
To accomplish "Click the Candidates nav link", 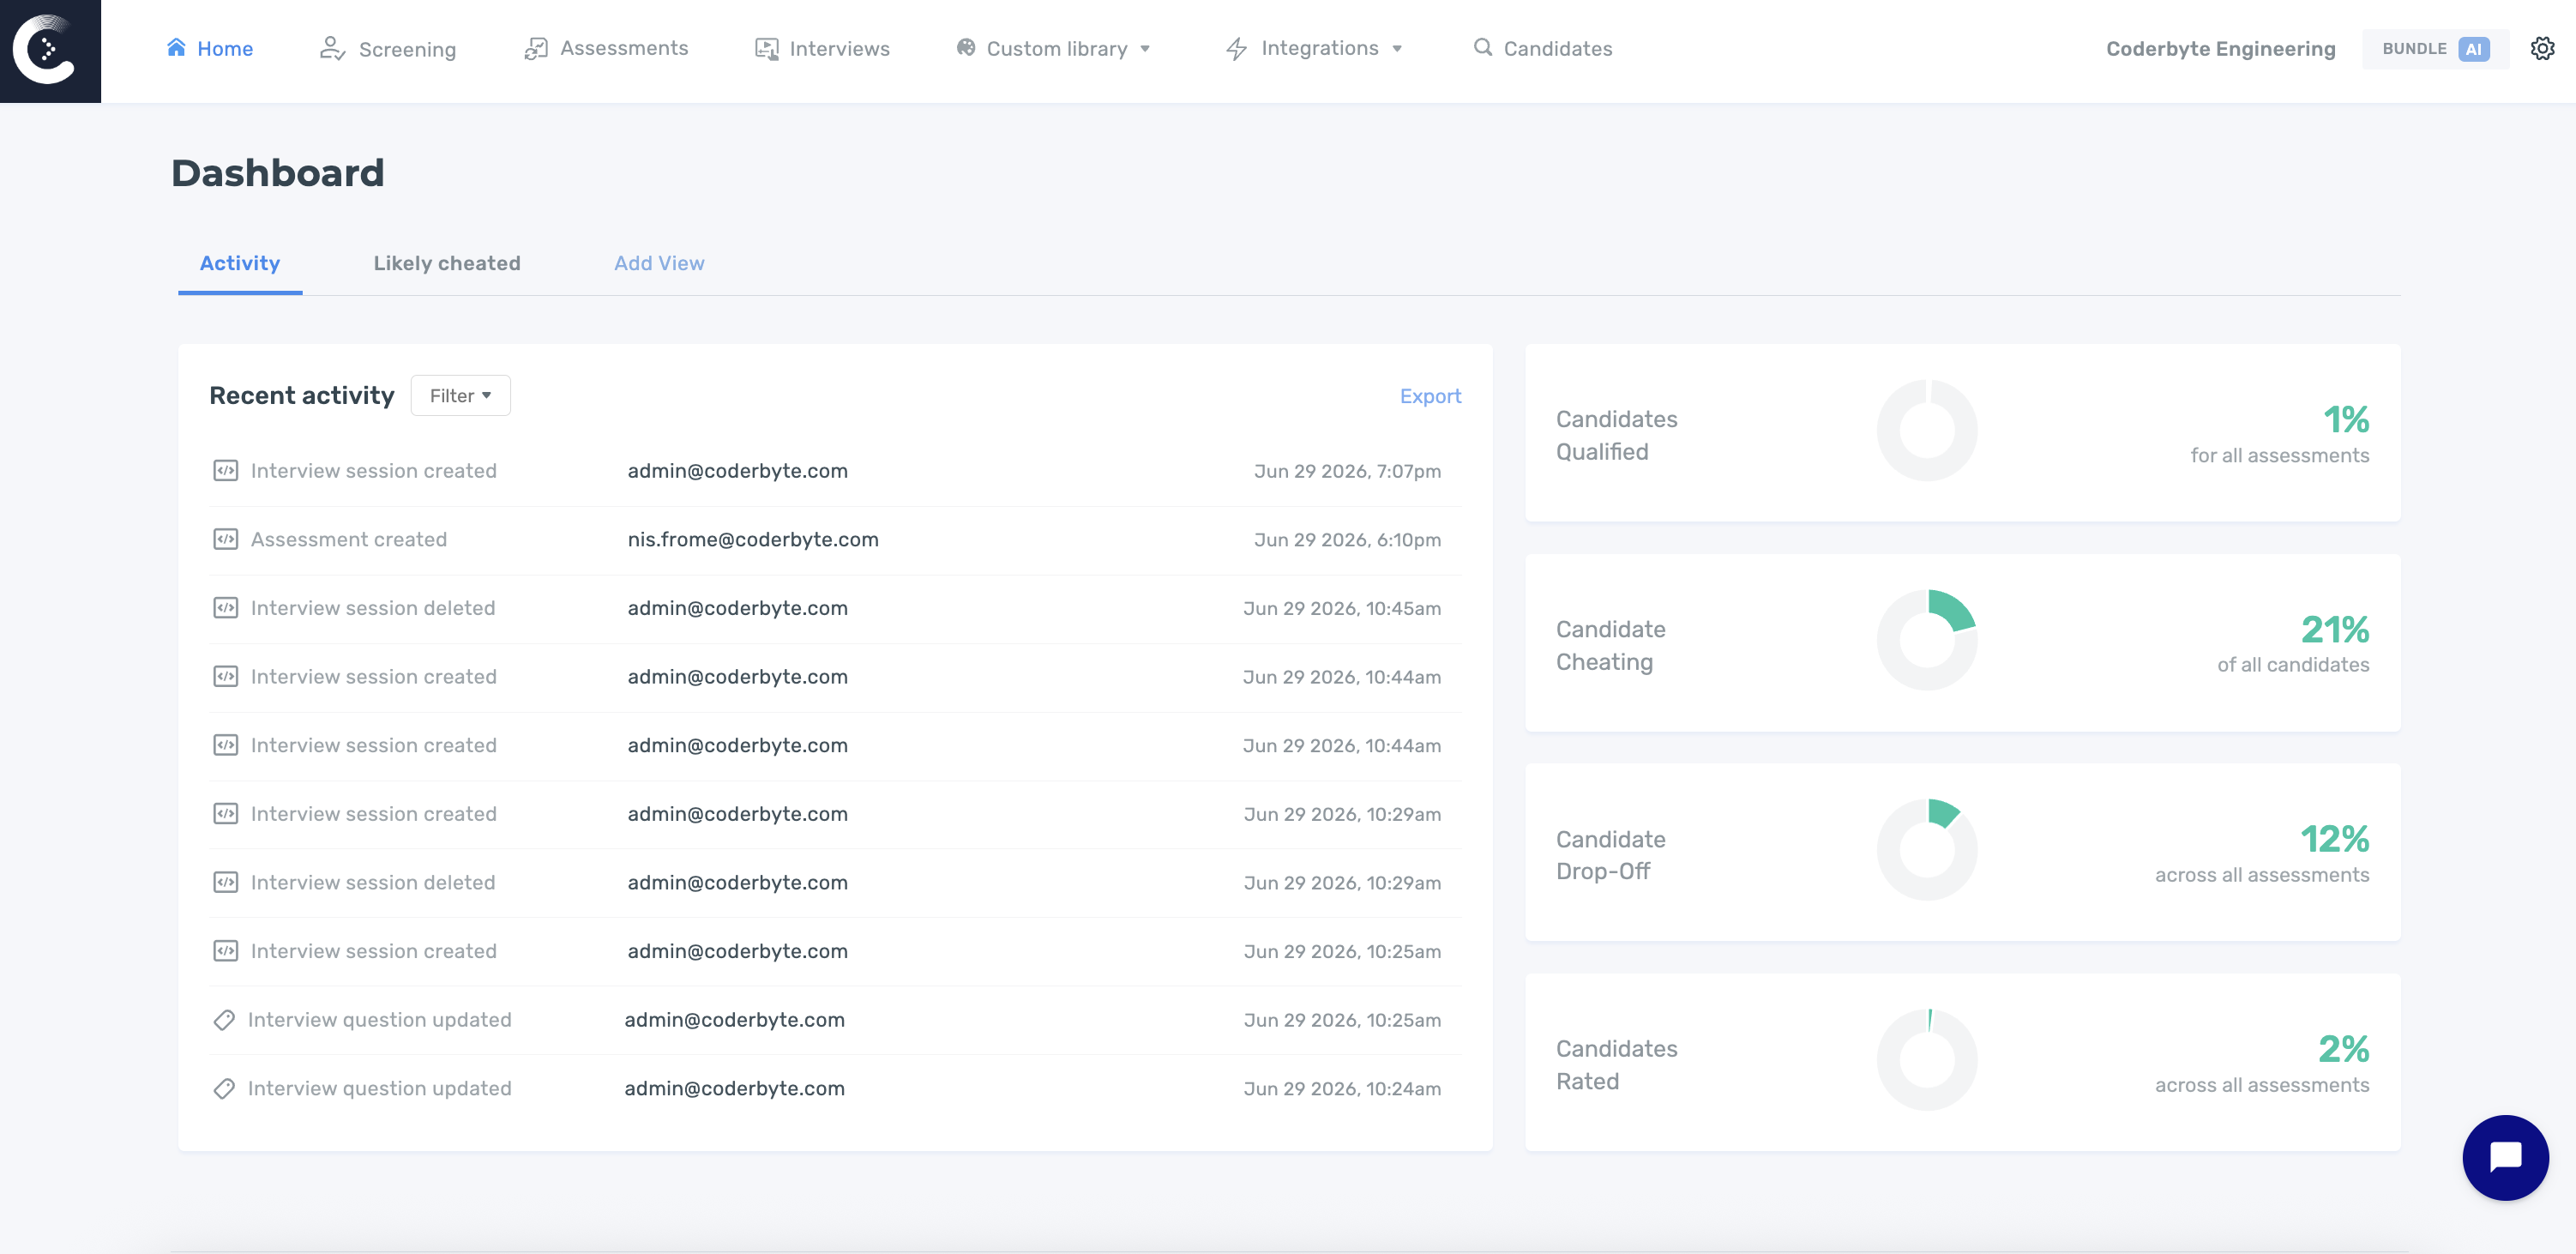I will 1542,48.
